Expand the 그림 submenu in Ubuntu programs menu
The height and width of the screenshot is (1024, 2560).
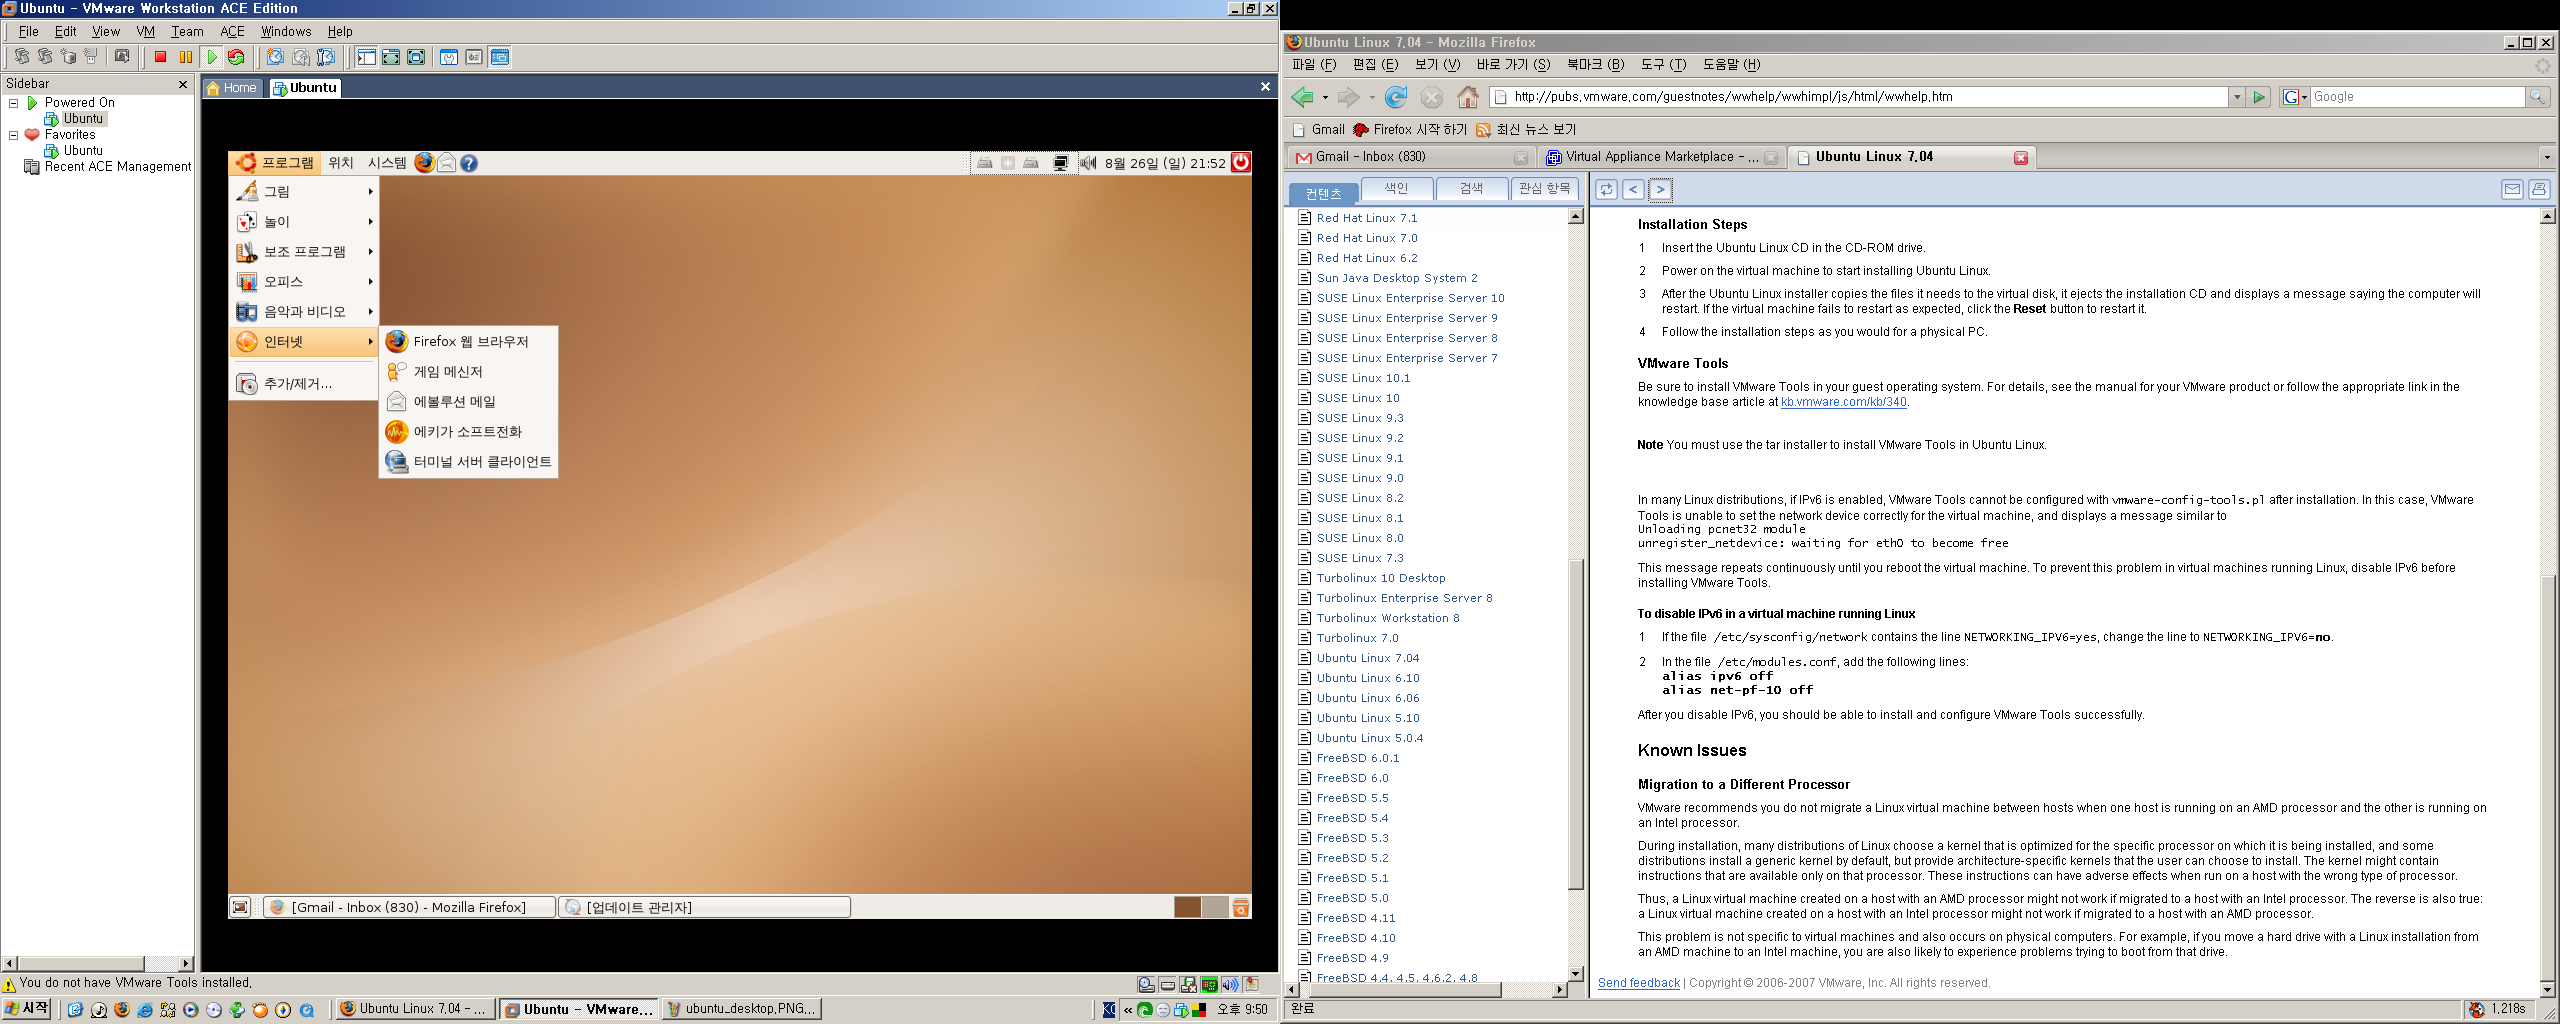pyautogui.click(x=304, y=191)
